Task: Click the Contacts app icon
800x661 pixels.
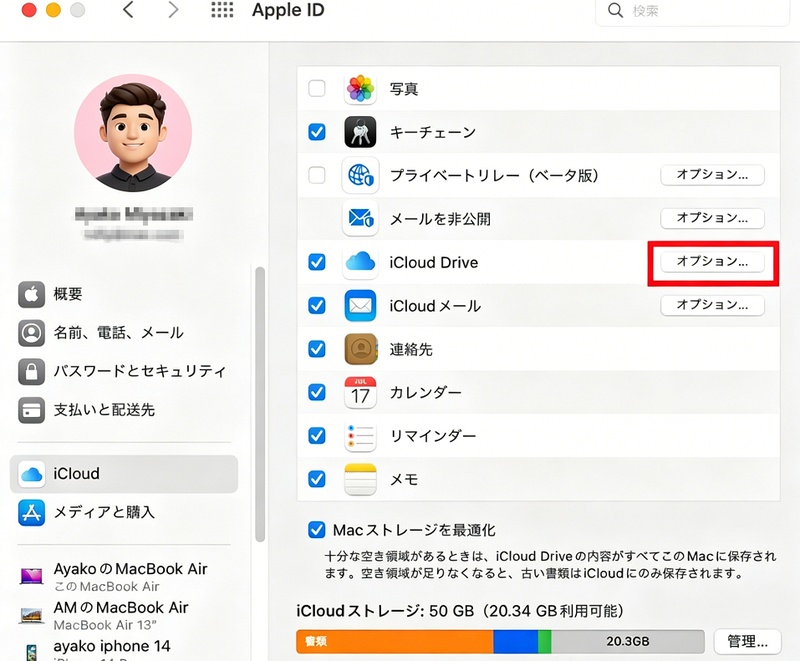Action: click(360, 349)
